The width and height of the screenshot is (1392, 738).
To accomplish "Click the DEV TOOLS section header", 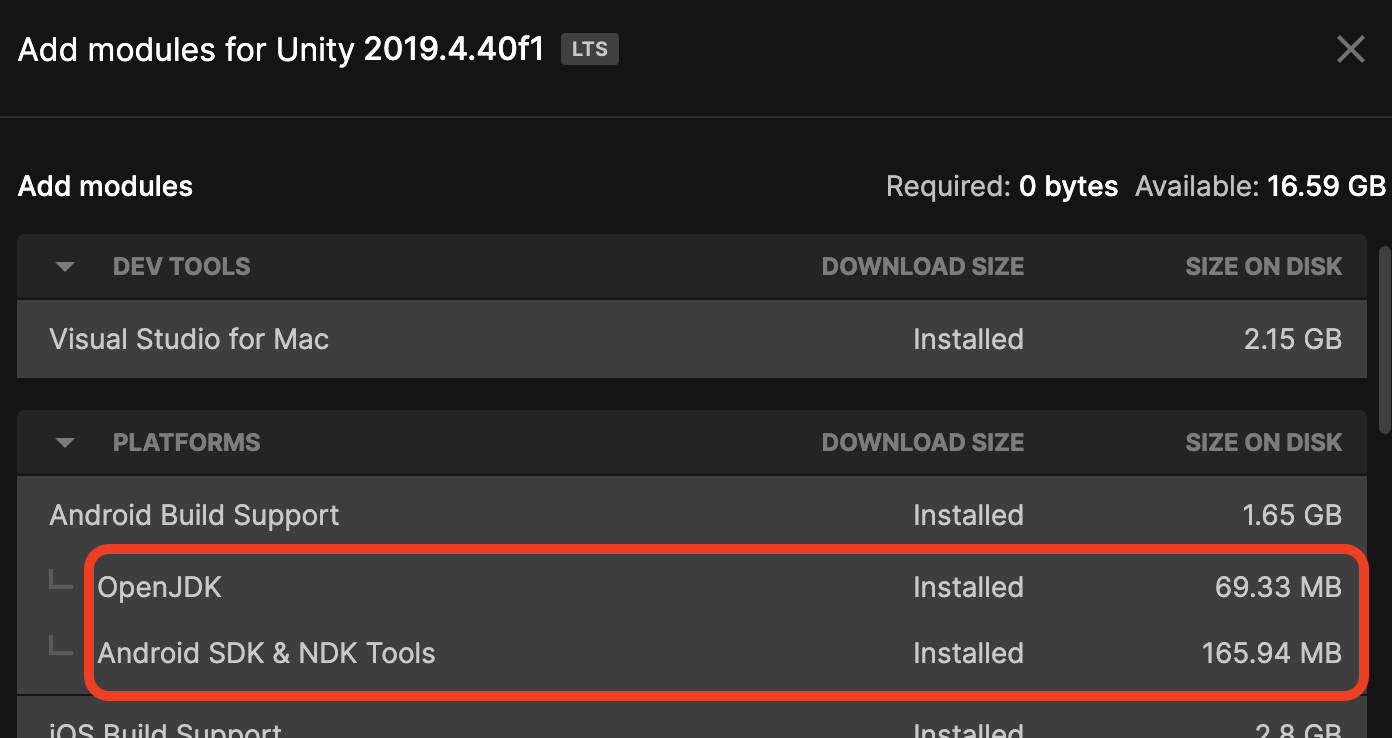I will [181, 266].
